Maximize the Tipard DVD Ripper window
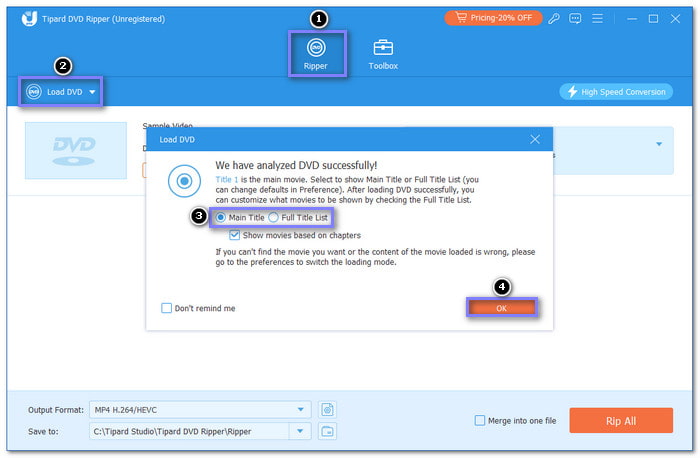Viewport: 700px width, 458px height. tap(653, 19)
